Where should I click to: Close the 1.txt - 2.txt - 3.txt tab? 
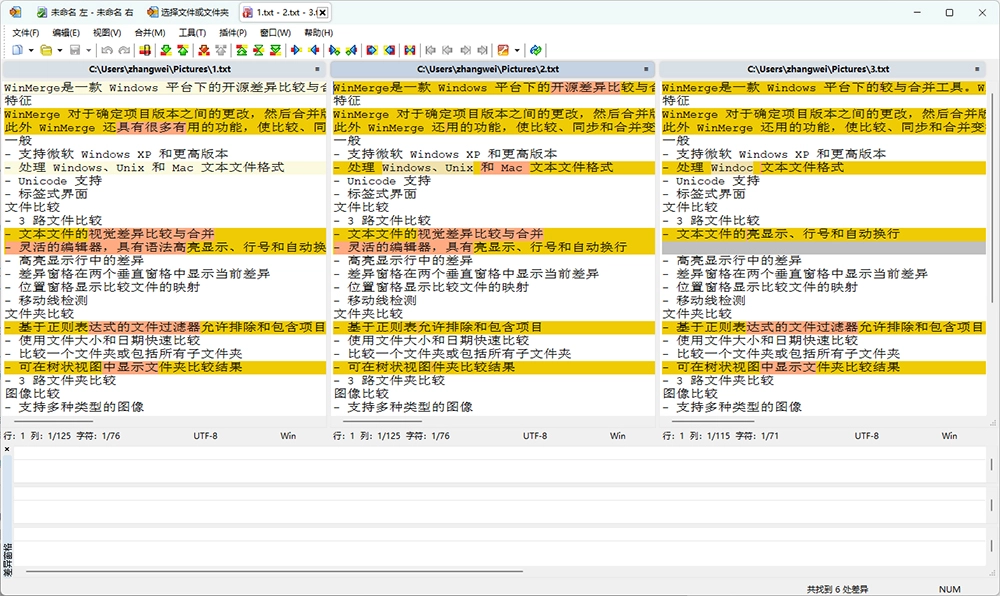pyautogui.click(x=323, y=12)
